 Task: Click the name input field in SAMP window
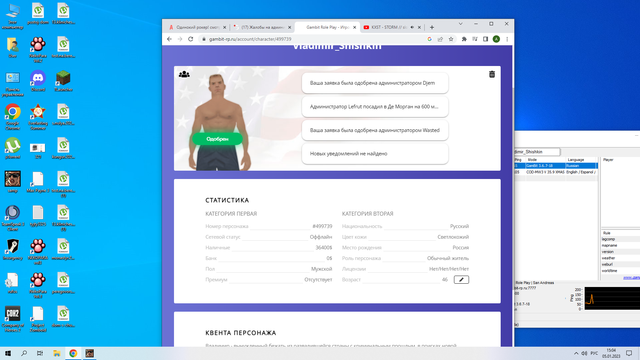(x=537, y=152)
